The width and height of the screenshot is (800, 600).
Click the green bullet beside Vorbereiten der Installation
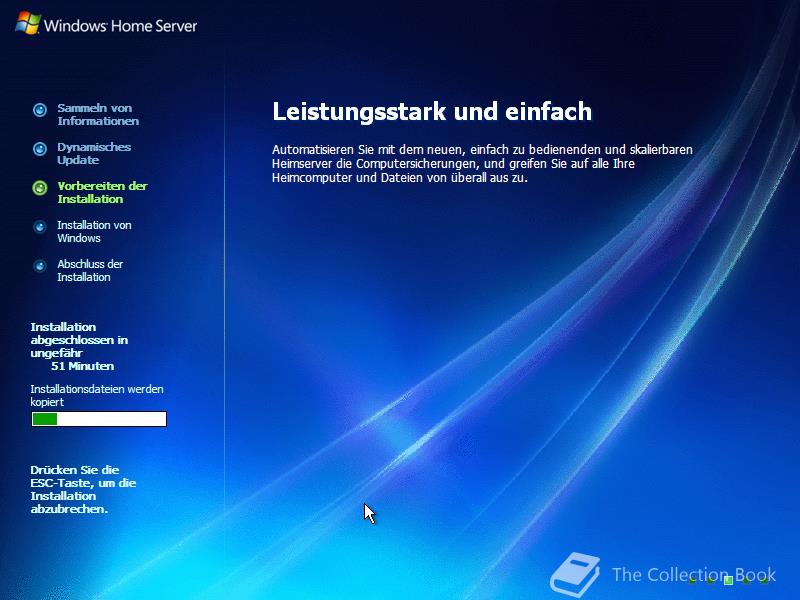[40, 188]
